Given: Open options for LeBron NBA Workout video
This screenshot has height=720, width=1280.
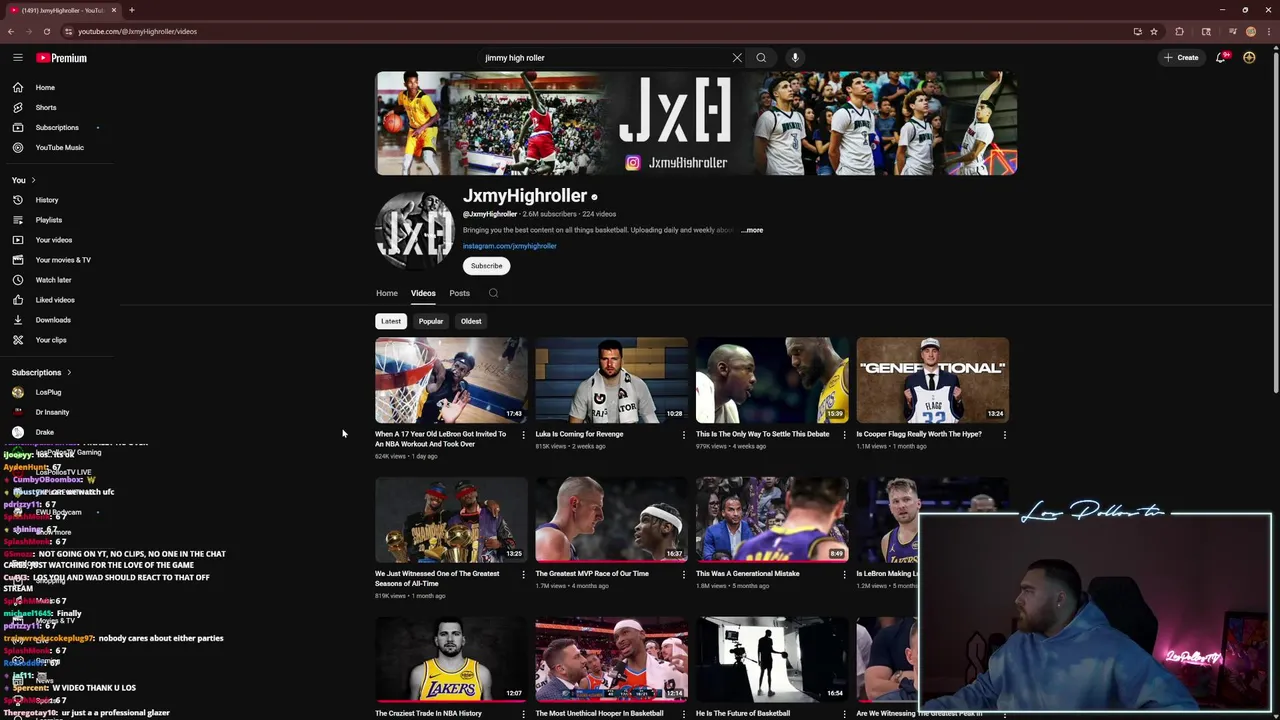Looking at the screenshot, I should [x=523, y=435].
